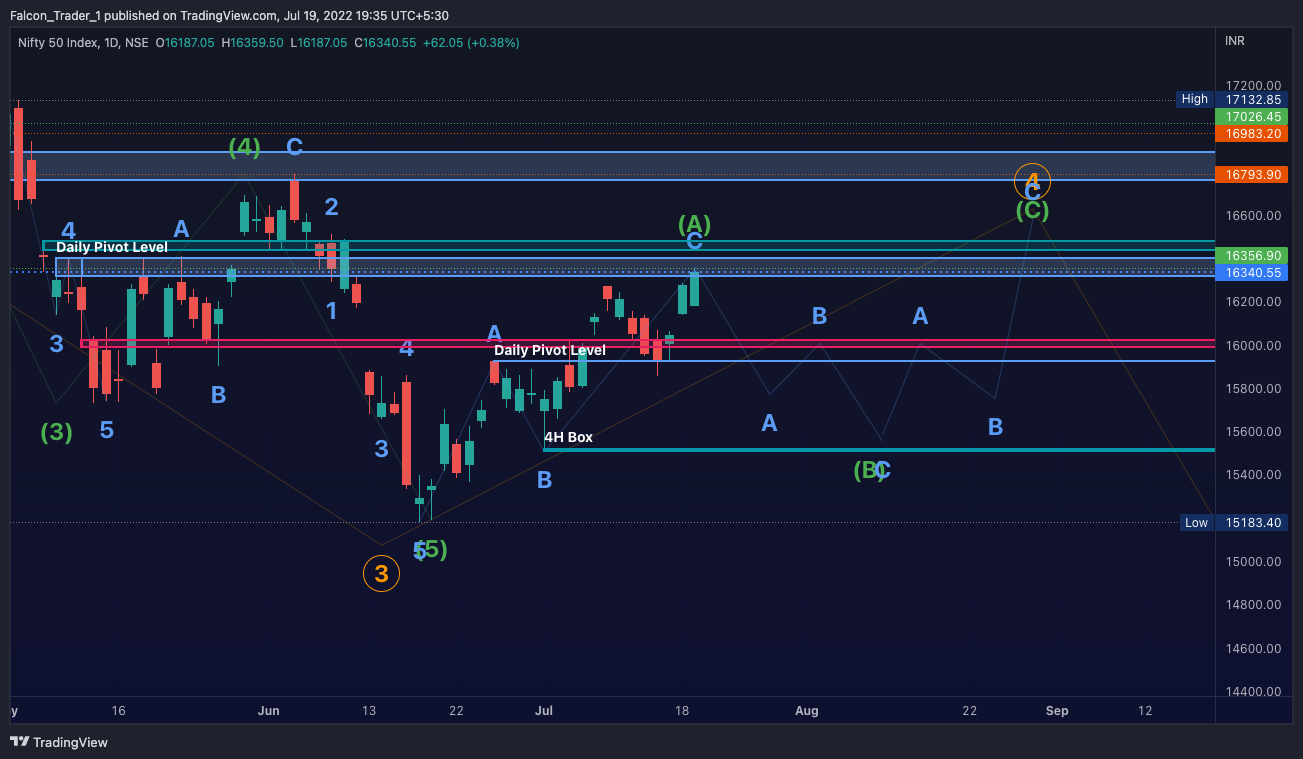
Task: Select the orange circled wave 3 label
Action: coord(381,574)
